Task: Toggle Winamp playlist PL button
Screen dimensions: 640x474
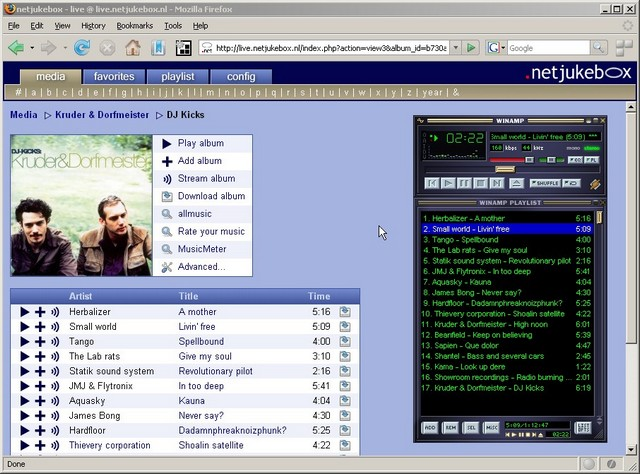Action: 591,160
